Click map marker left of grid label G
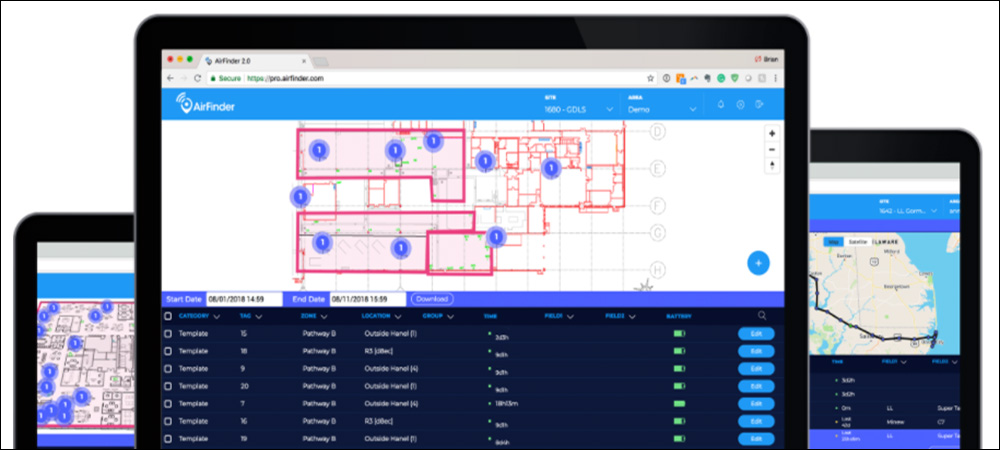This screenshot has height=450, width=1000. [496, 237]
